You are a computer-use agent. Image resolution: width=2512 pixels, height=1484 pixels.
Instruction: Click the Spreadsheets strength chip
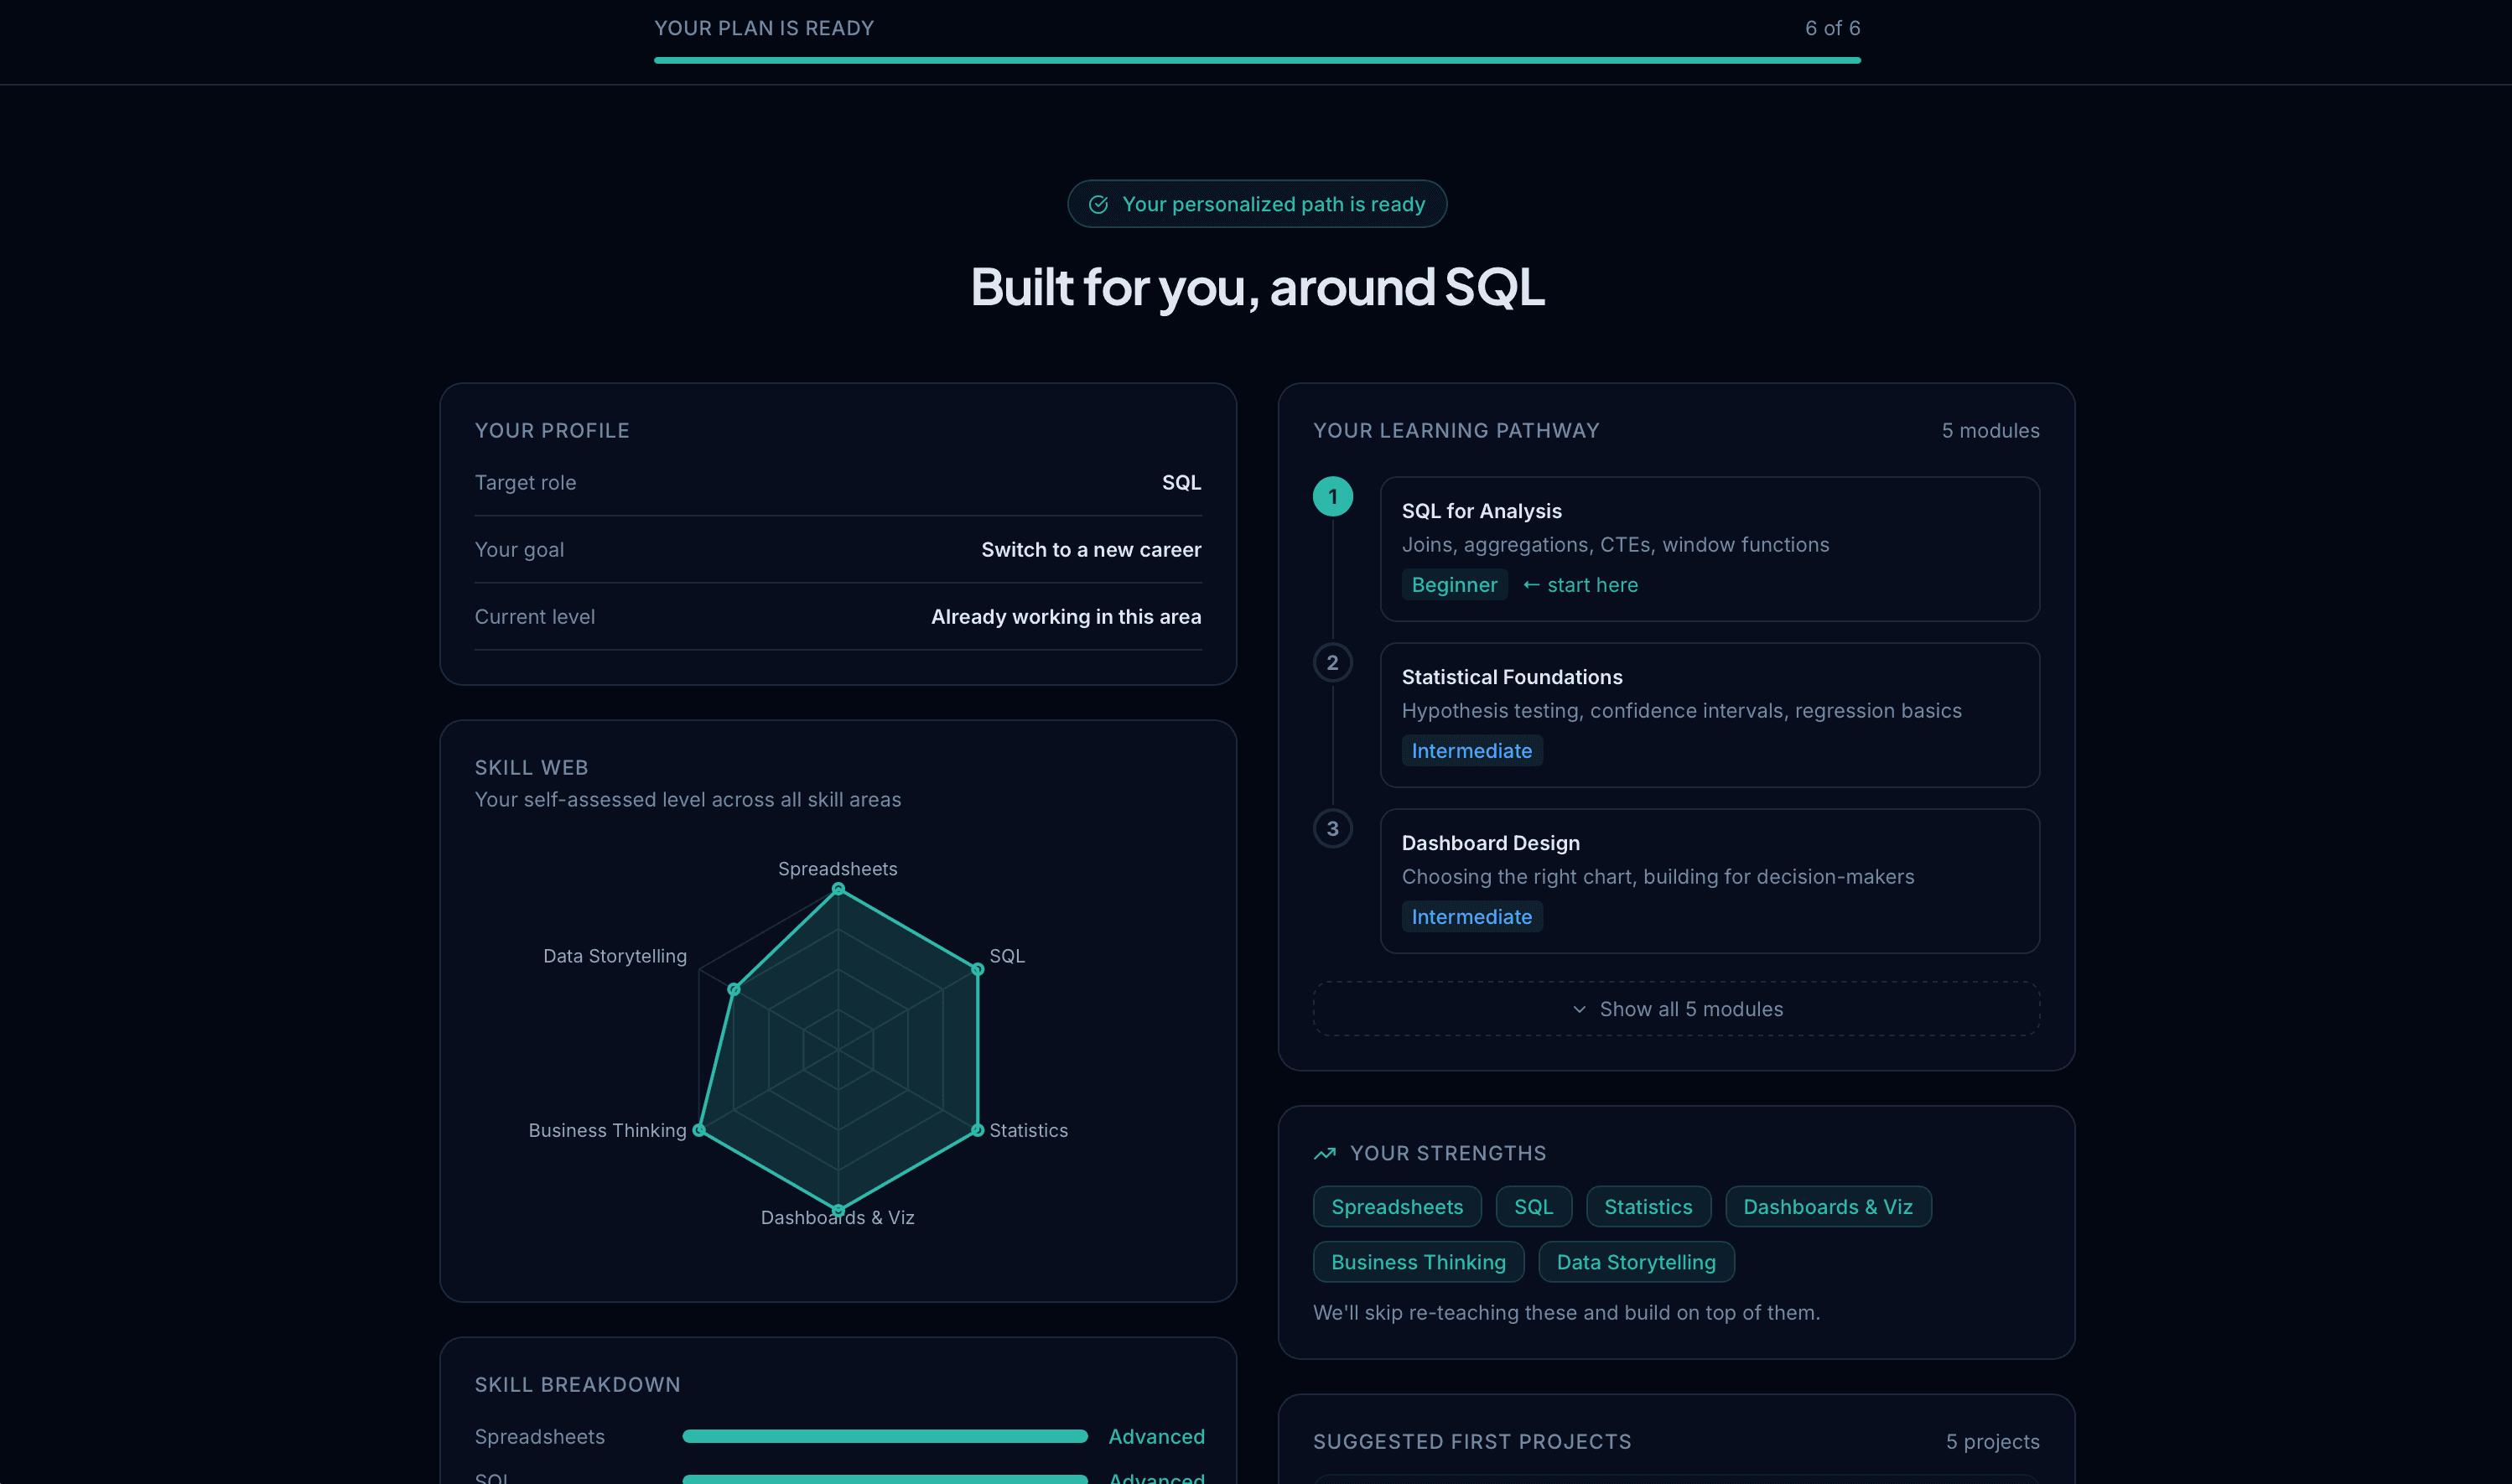(1397, 1207)
